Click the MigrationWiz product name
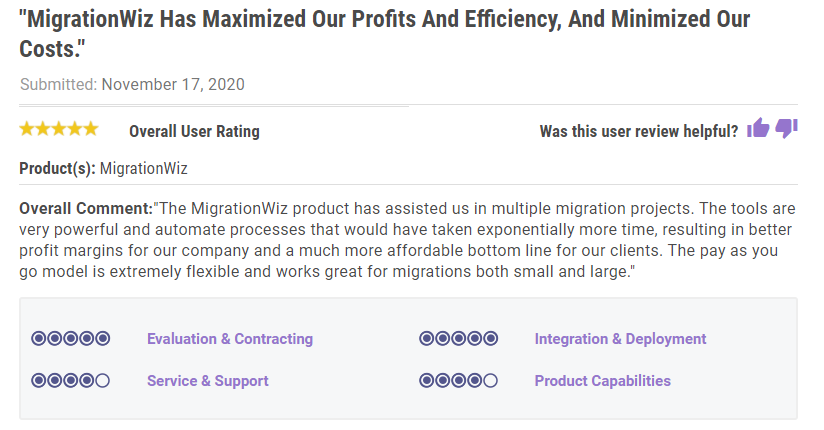The height and width of the screenshot is (430, 824). click(x=144, y=168)
